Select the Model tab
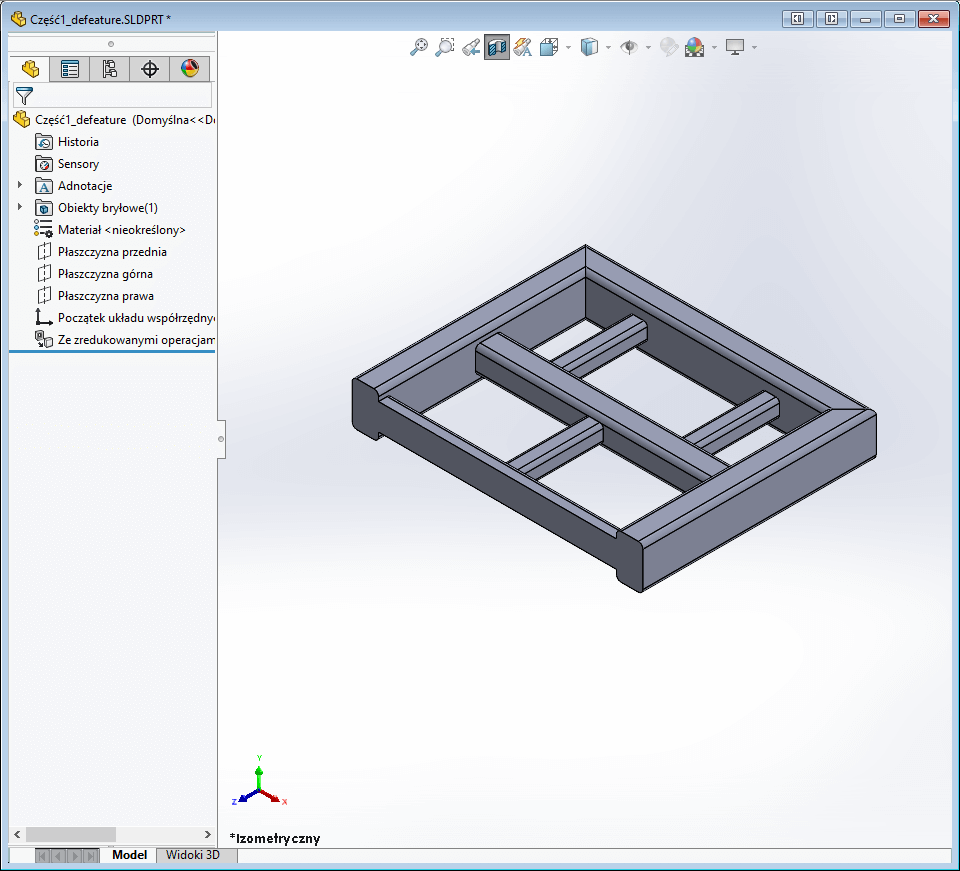The image size is (960, 871). click(x=128, y=856)
